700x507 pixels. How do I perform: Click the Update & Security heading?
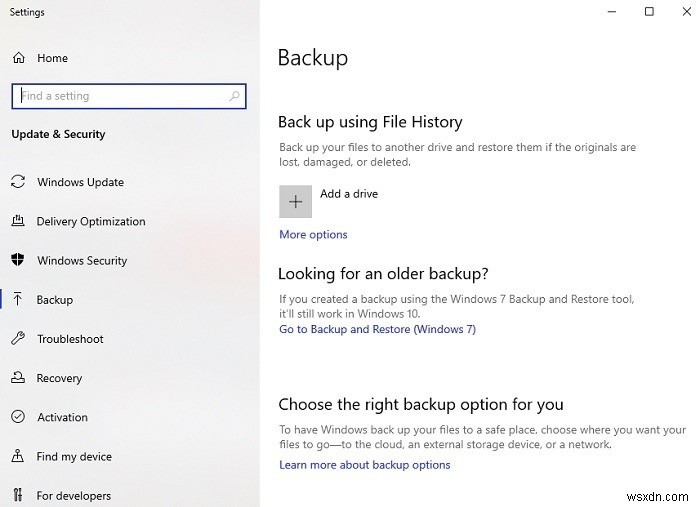pos(58,134)
